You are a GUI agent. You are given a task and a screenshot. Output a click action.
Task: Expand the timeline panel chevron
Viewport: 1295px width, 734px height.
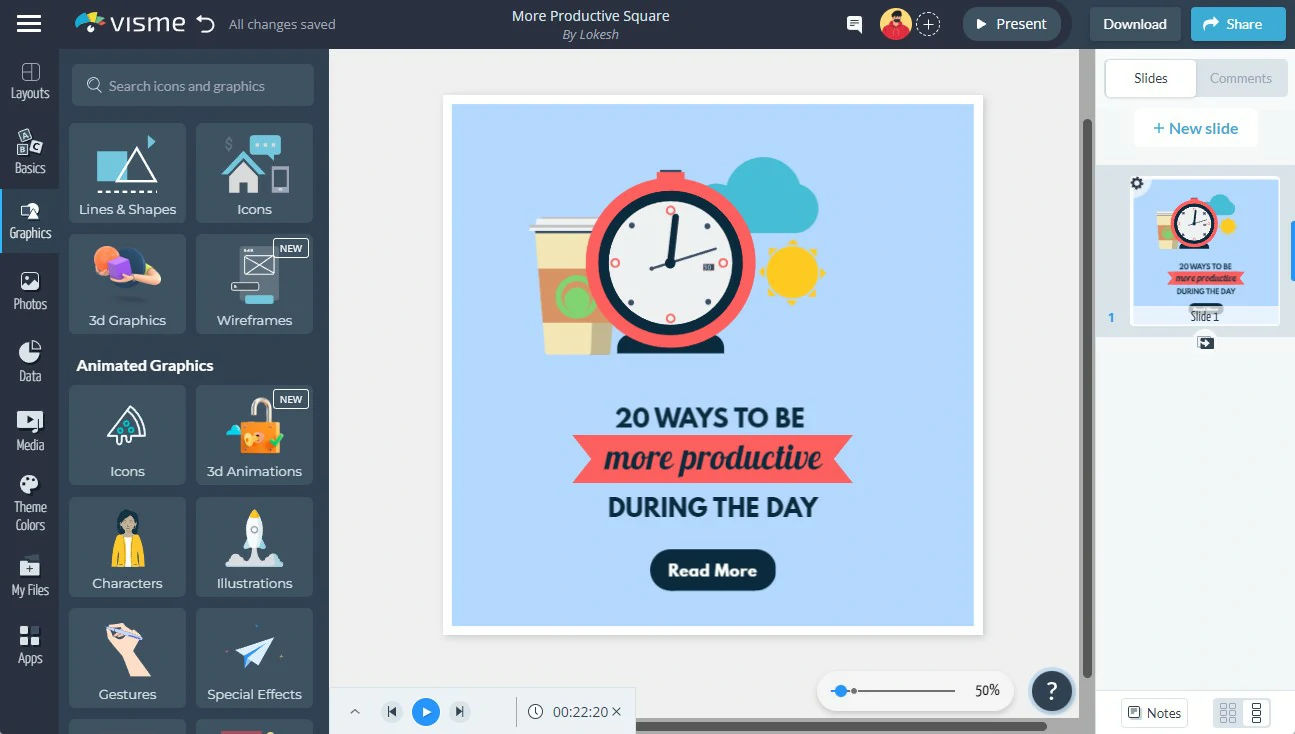pos(355,712)
